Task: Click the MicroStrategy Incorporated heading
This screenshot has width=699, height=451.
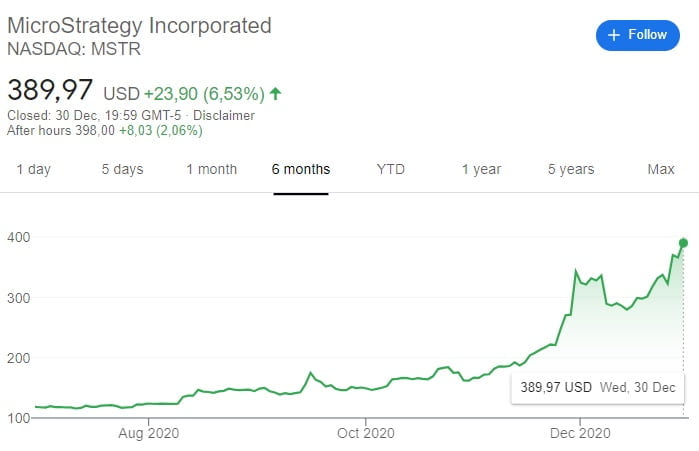Action: tap(139, 25)
